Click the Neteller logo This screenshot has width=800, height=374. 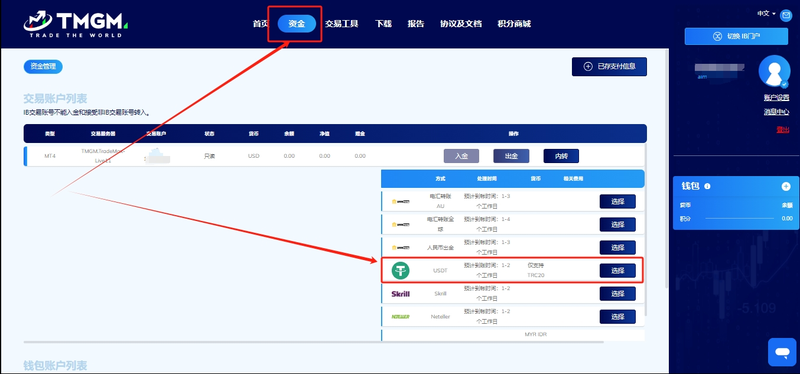pos(401,317)
